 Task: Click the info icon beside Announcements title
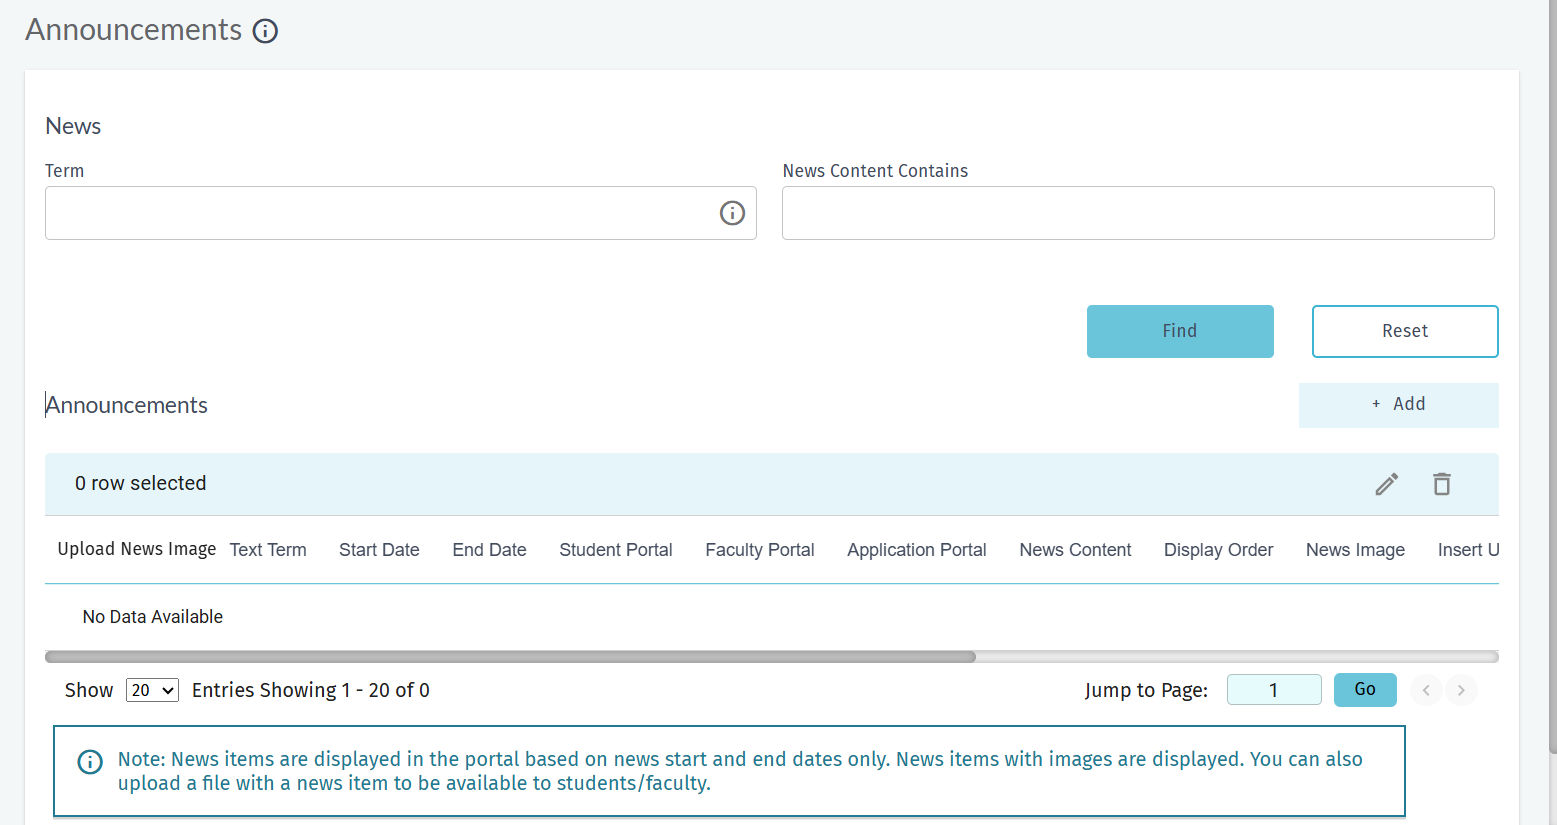tap(265, 31)
